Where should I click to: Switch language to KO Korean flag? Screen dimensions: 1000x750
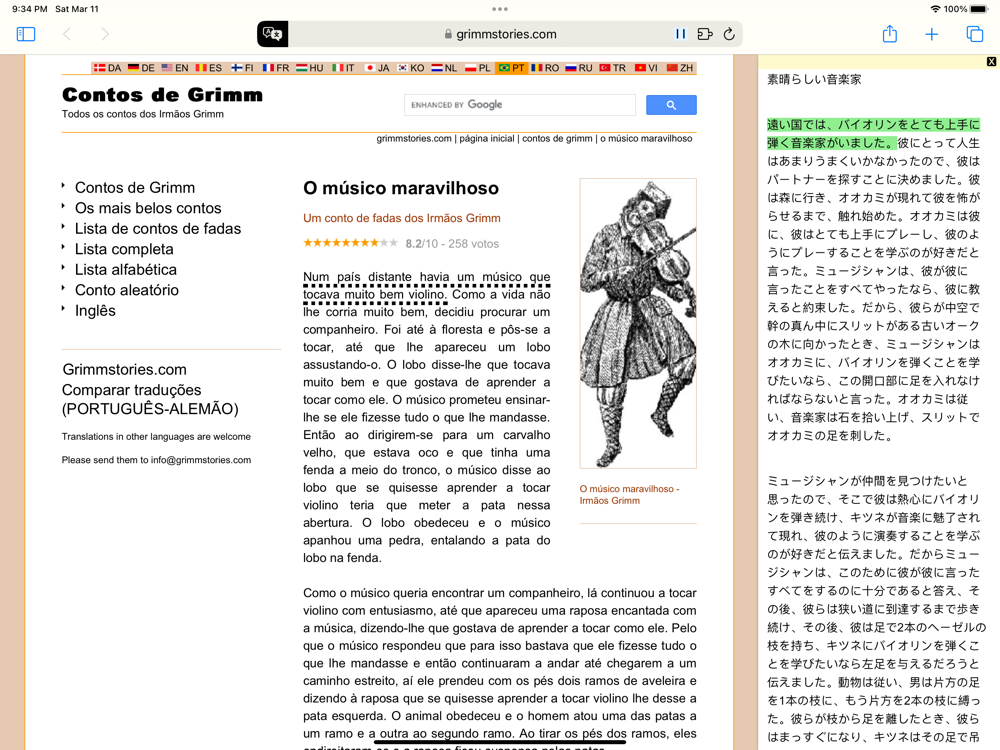pyautogui.click(x=411, y=68)
